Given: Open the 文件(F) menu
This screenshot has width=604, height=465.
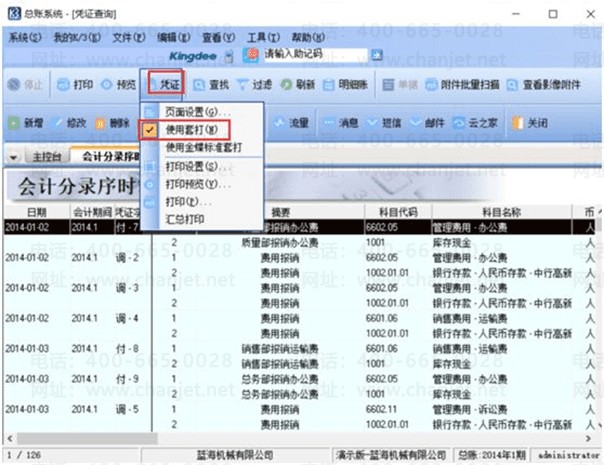Looking at the screenshot, I should [x=123, y=36].
